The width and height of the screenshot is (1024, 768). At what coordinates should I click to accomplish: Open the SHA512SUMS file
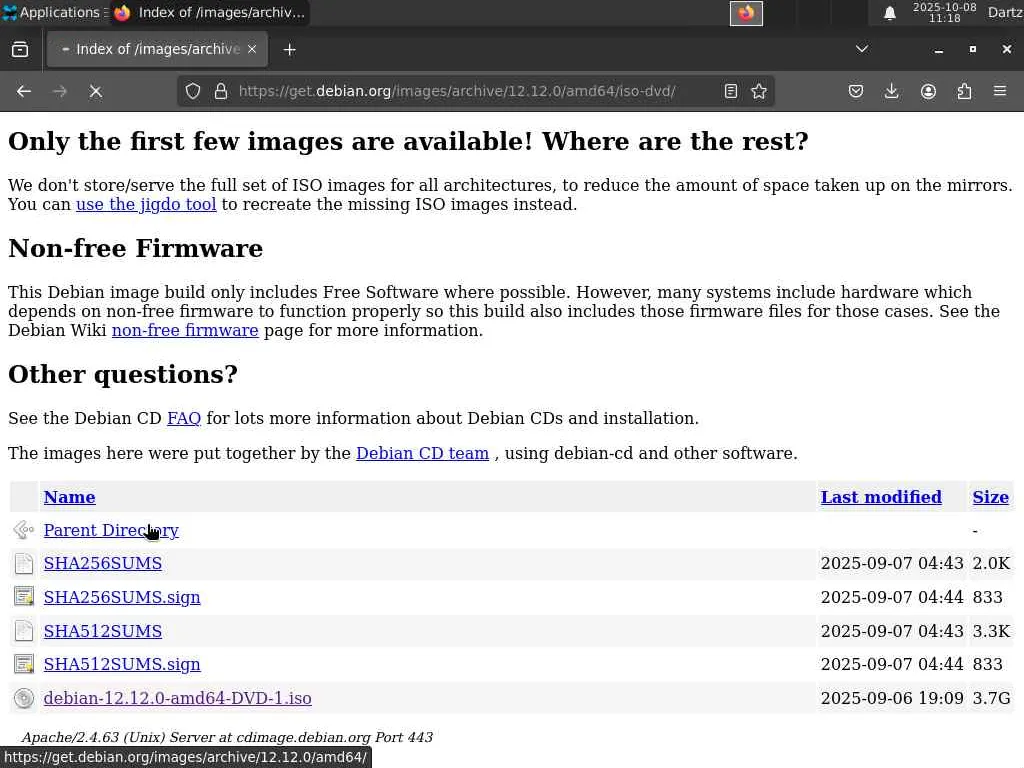tap(103, 632)
